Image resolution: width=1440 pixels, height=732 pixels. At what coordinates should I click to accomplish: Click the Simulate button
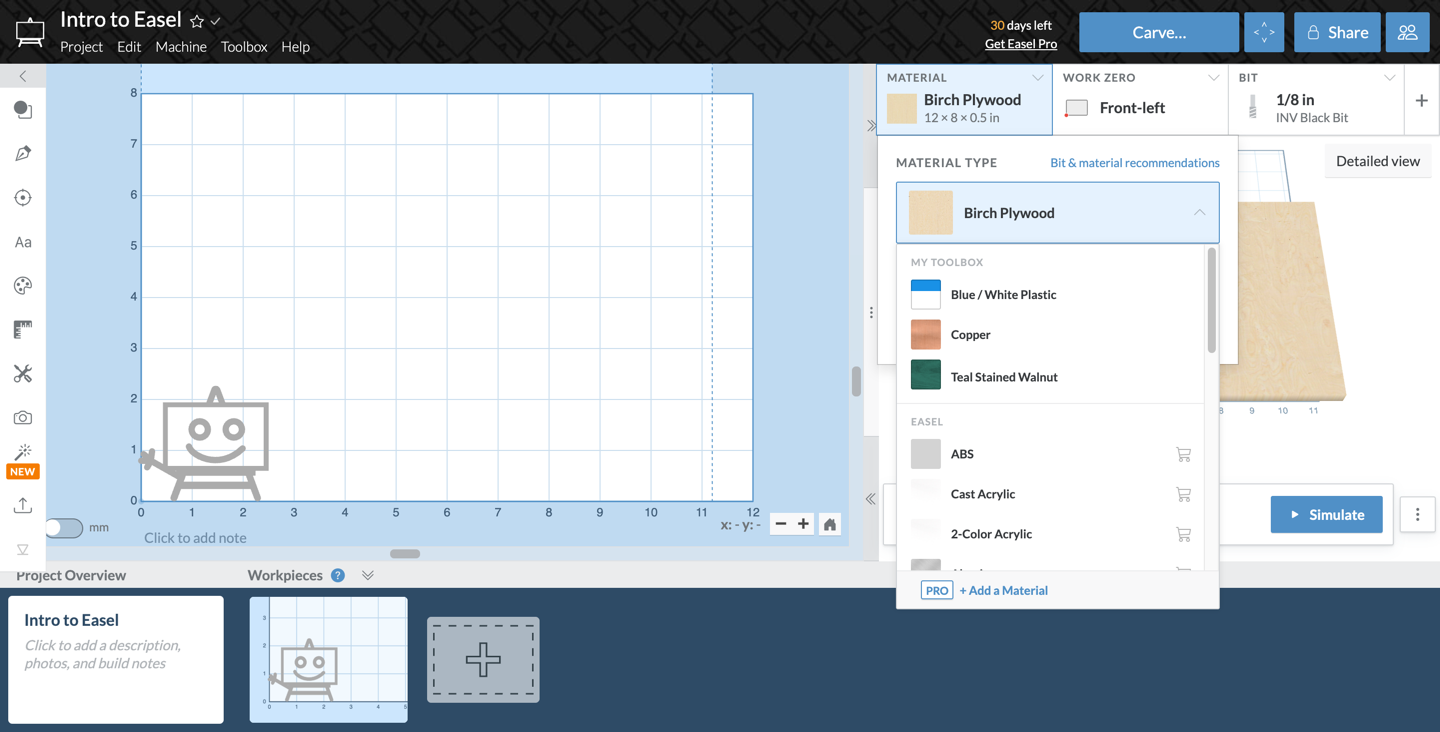[1326, 515]
